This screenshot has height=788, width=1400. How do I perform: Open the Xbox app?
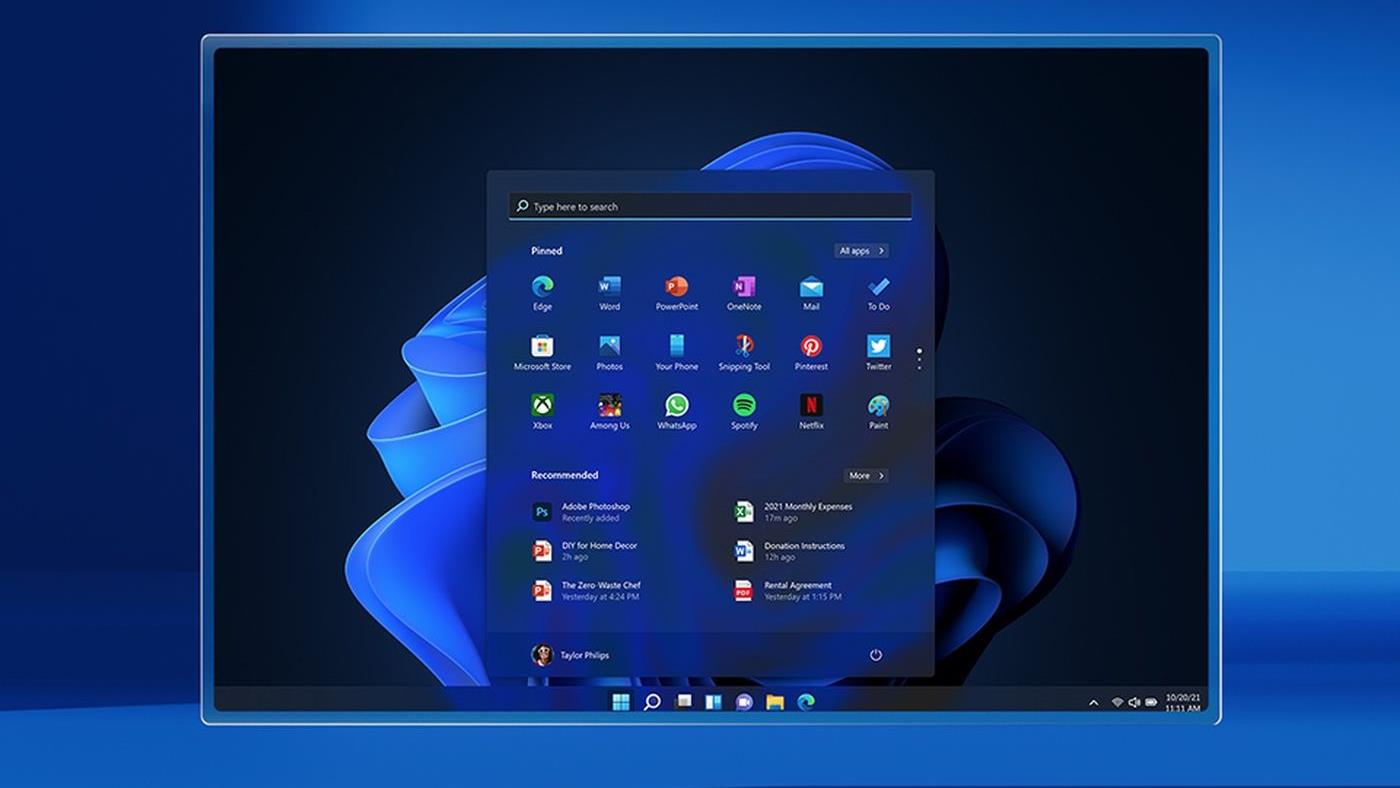point(542,406)
